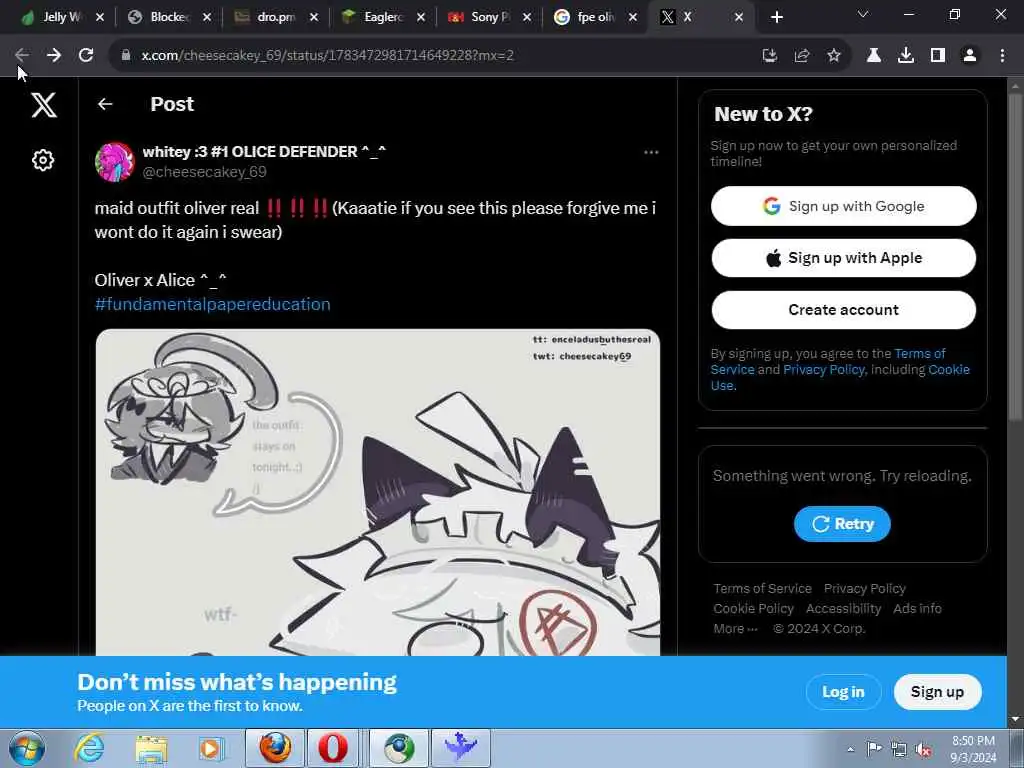
Task: Open footer Terms of Service link
Action: coord(762,588)
